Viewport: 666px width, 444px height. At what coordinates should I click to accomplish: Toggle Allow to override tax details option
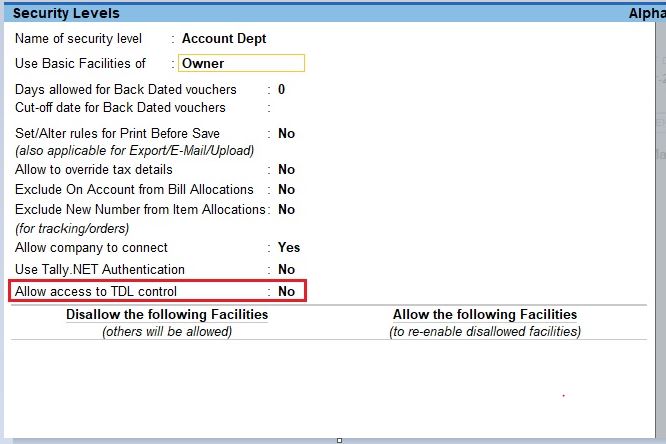click(286, 170)
